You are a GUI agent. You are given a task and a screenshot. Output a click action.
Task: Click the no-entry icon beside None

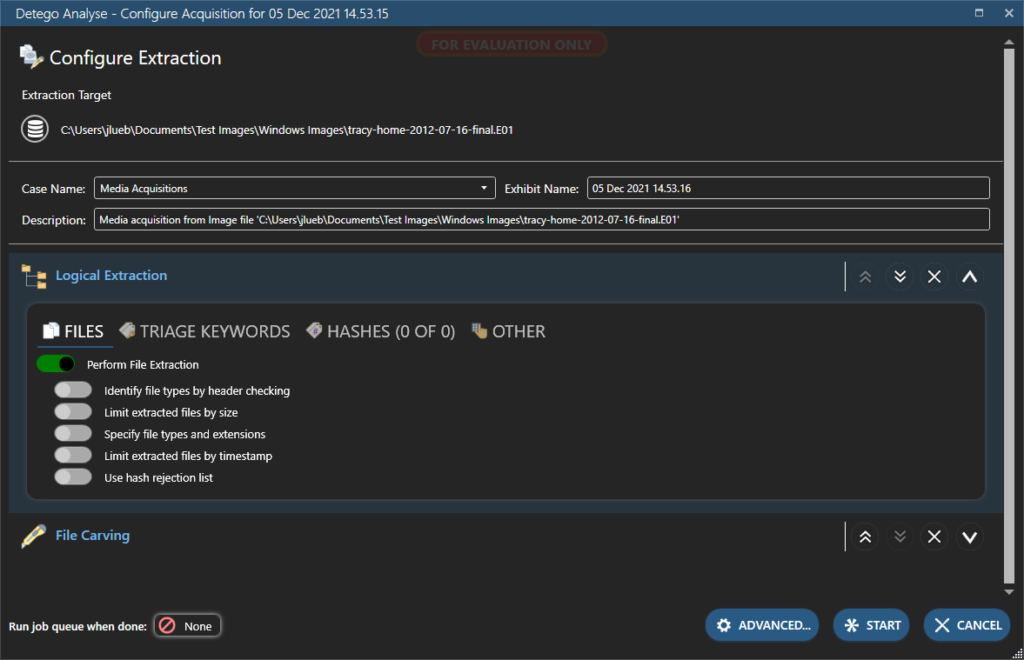click(x=167, y=625)
